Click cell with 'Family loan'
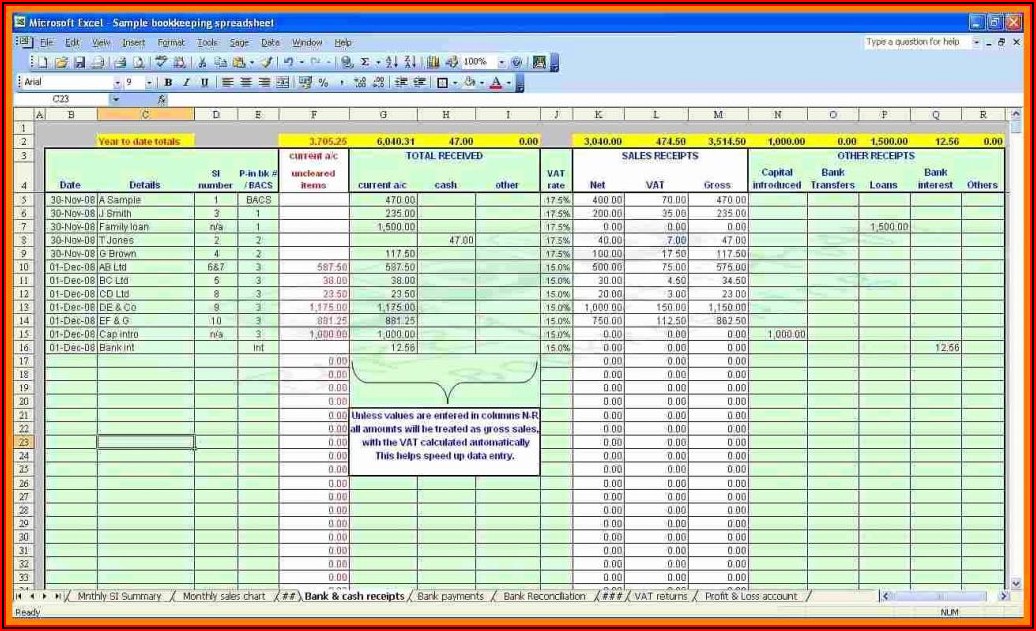 pyautogui.click(x=145, y=227)
